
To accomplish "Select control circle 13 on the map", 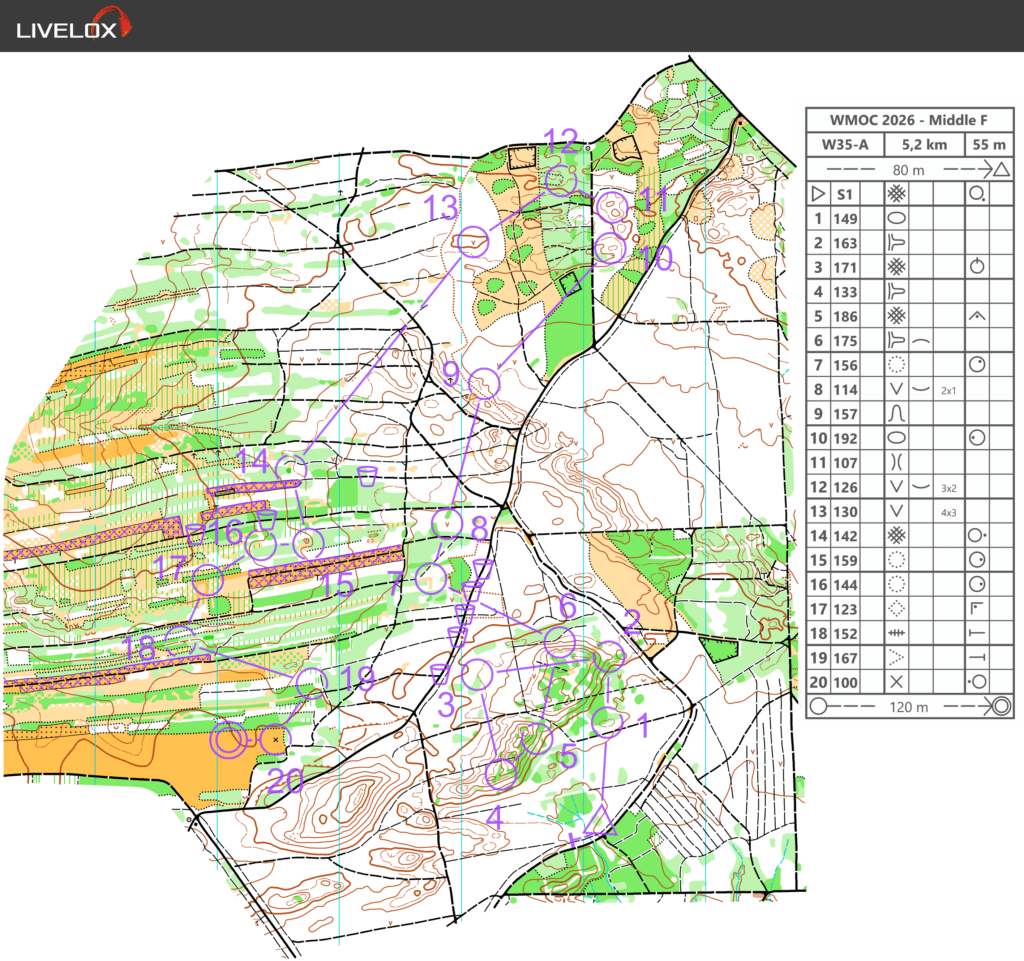I will click(x=473, y=242).
